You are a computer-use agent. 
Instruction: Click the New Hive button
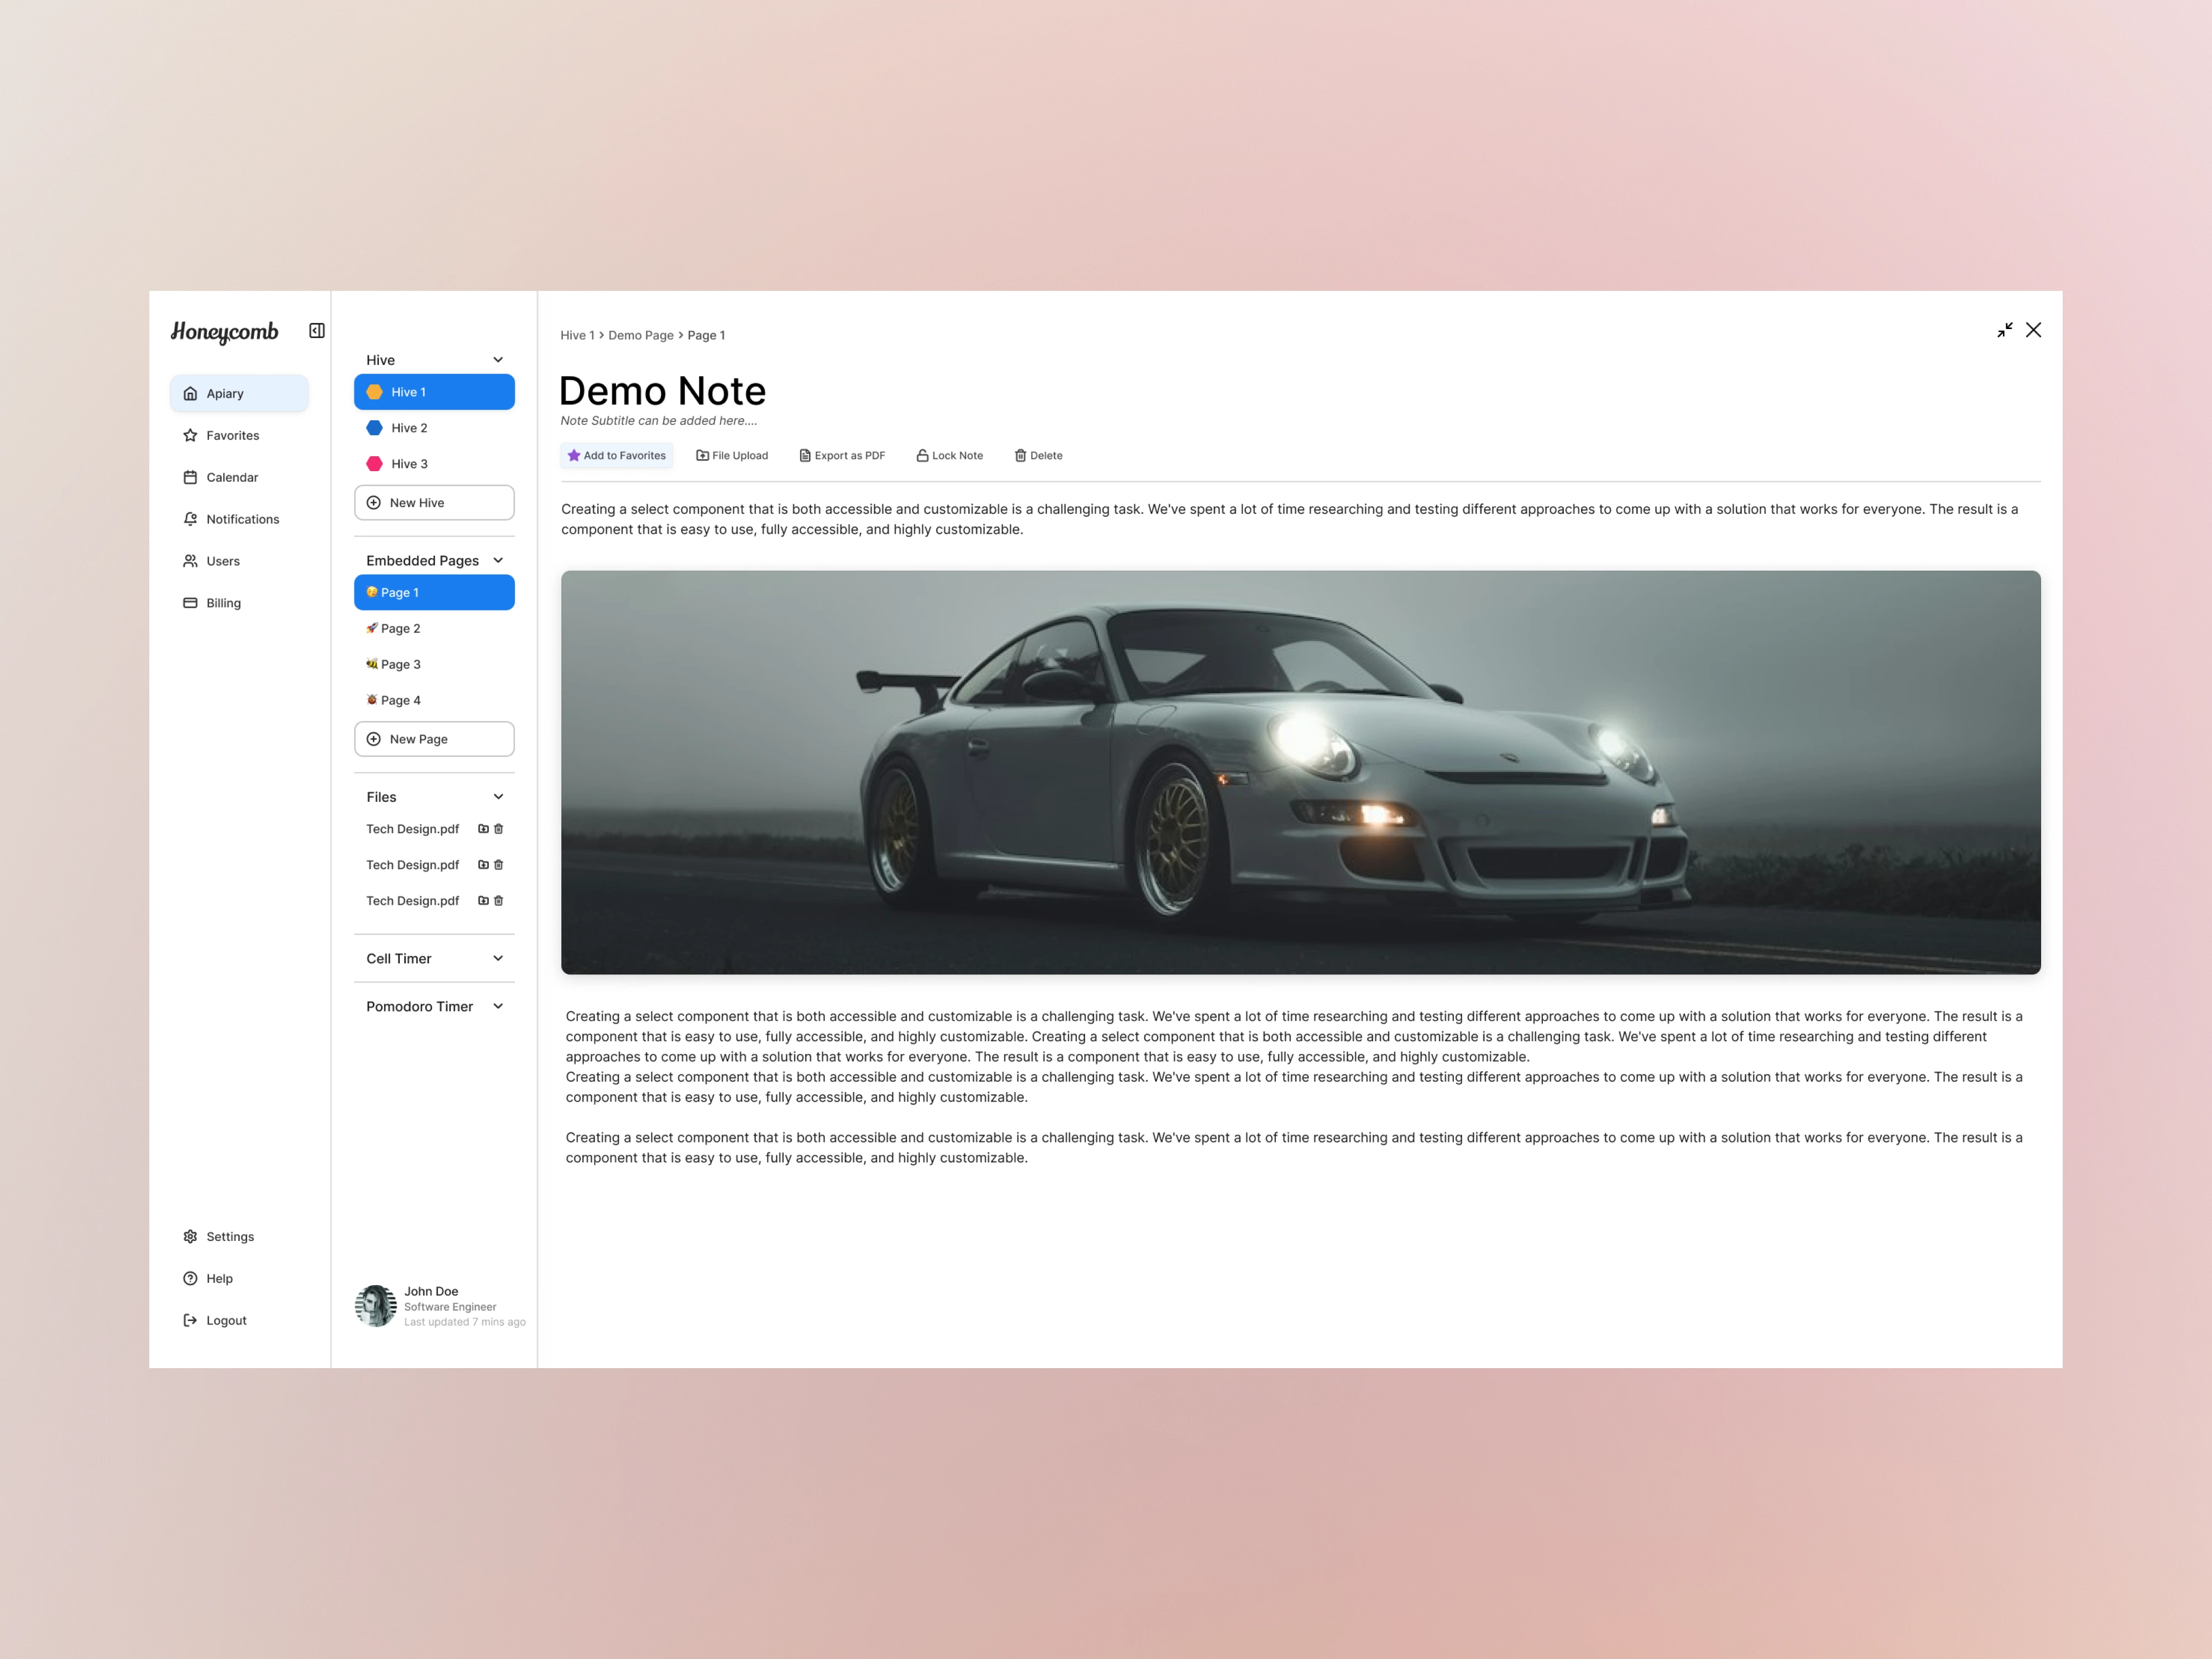pyautogui.click(x=434, y=503)
